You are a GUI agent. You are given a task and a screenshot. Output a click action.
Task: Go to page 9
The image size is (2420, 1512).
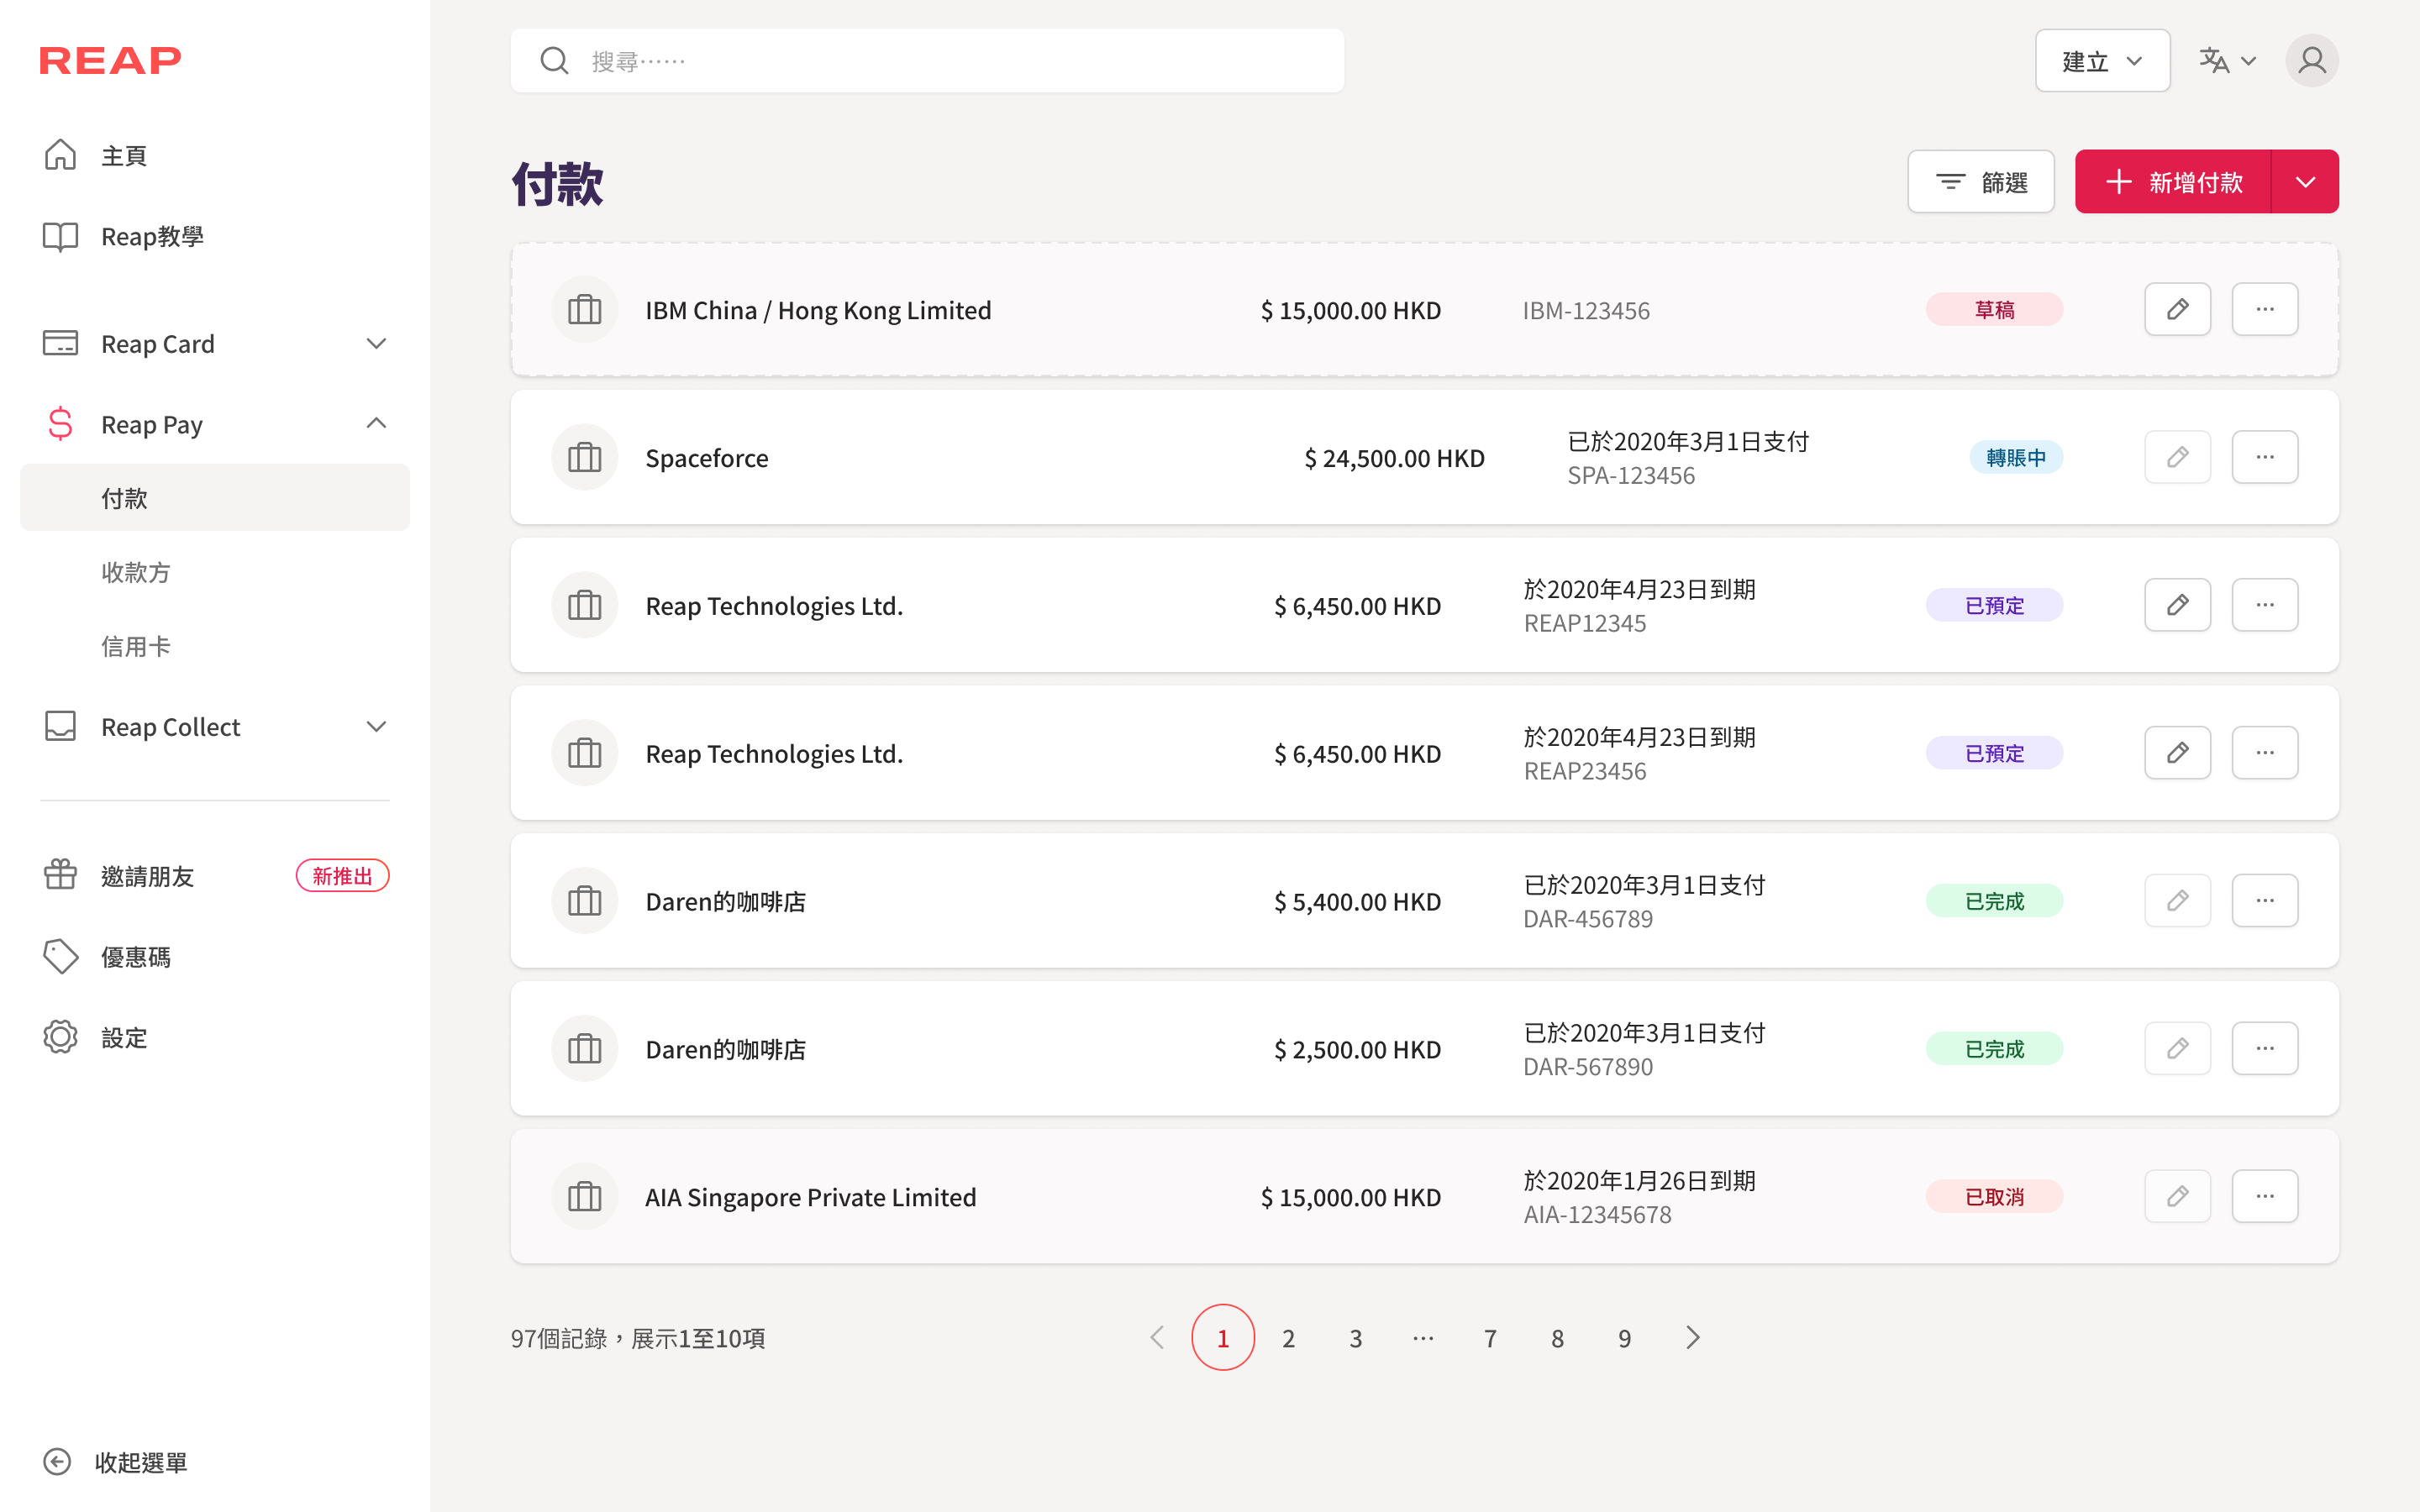click(1624, 1338)
